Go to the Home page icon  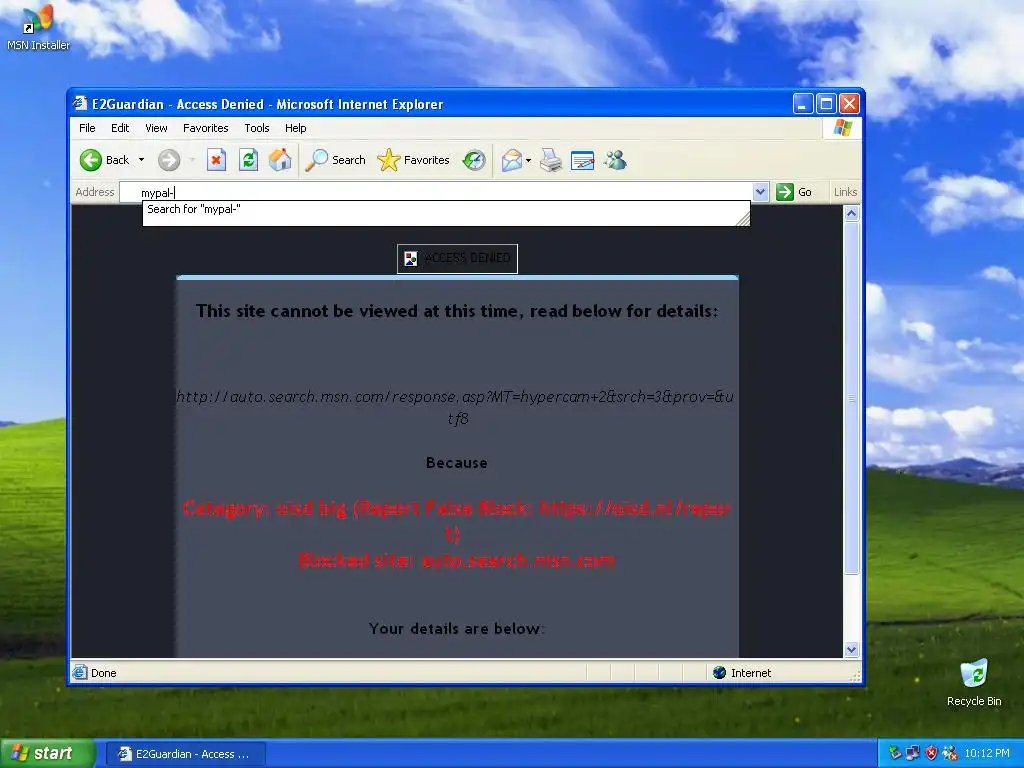(280, 160)
